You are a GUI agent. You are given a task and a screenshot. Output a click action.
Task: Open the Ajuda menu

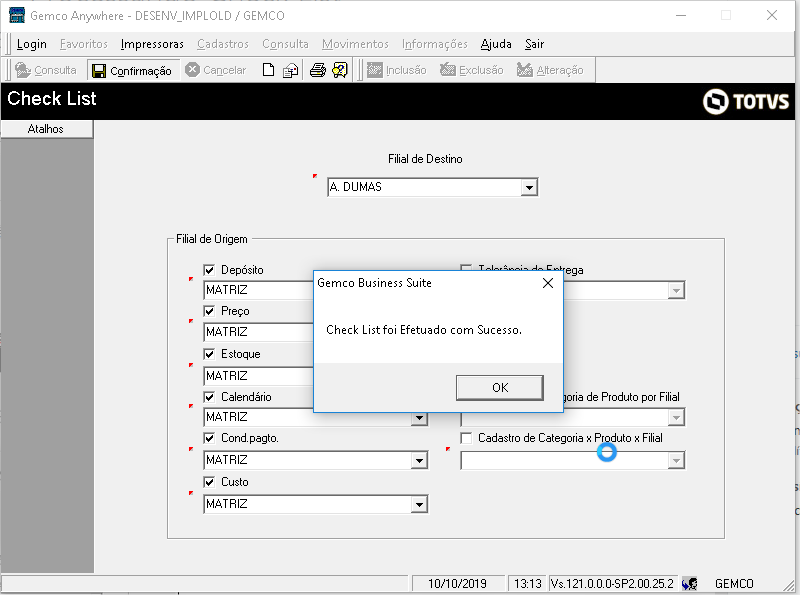coord(496,44)
